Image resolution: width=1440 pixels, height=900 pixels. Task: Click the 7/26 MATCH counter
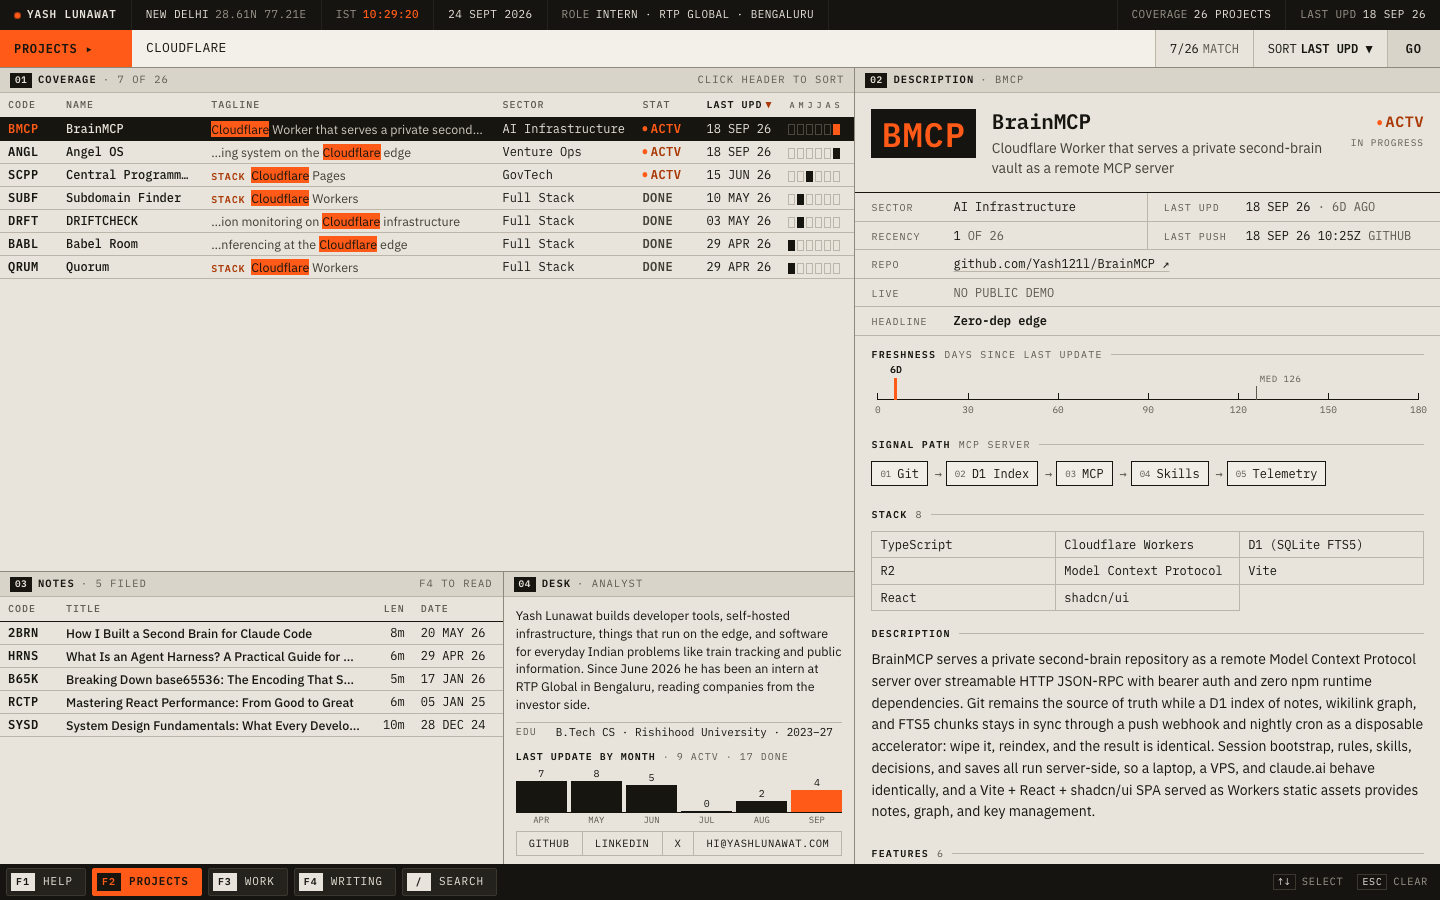[1204, 49]
